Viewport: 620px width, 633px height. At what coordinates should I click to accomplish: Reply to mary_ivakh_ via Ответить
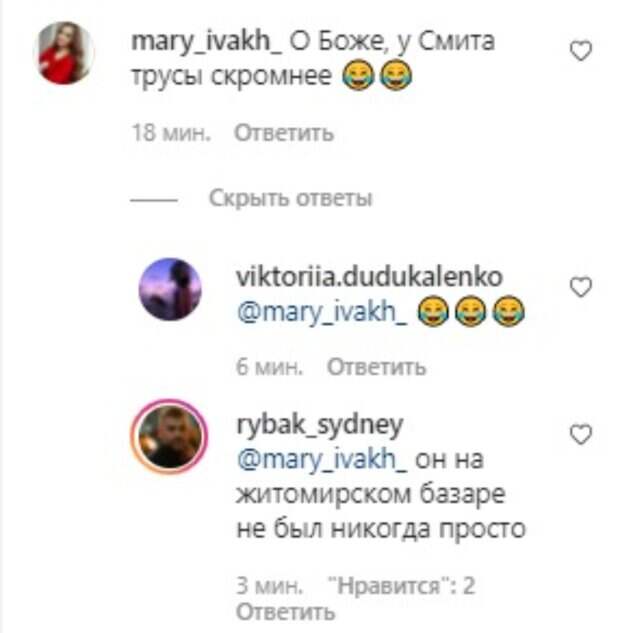(284, 133)
